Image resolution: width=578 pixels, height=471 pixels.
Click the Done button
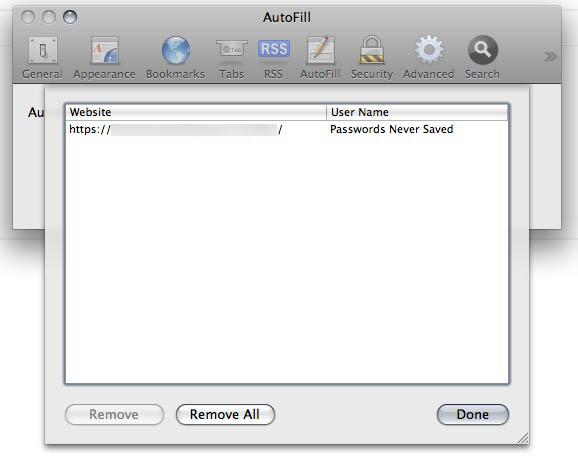click(x=473, y=414)
